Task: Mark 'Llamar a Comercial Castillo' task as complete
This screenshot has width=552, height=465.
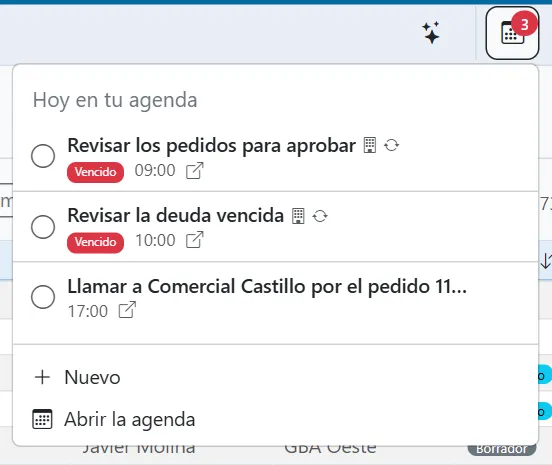Action: 43,297
